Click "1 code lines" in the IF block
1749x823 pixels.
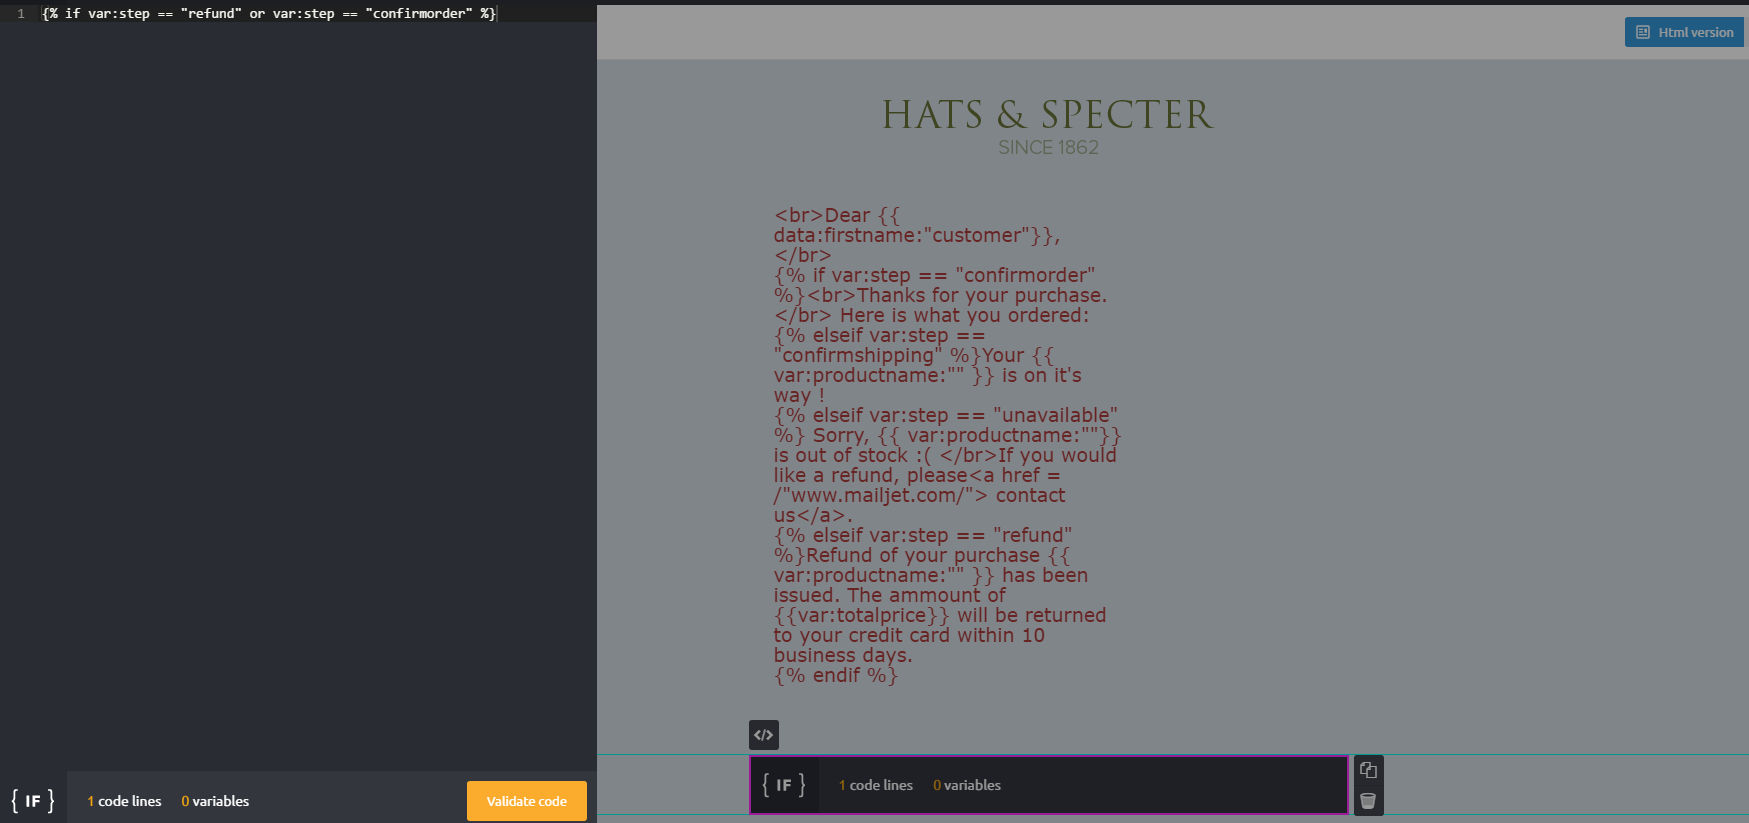pos(876,785)
